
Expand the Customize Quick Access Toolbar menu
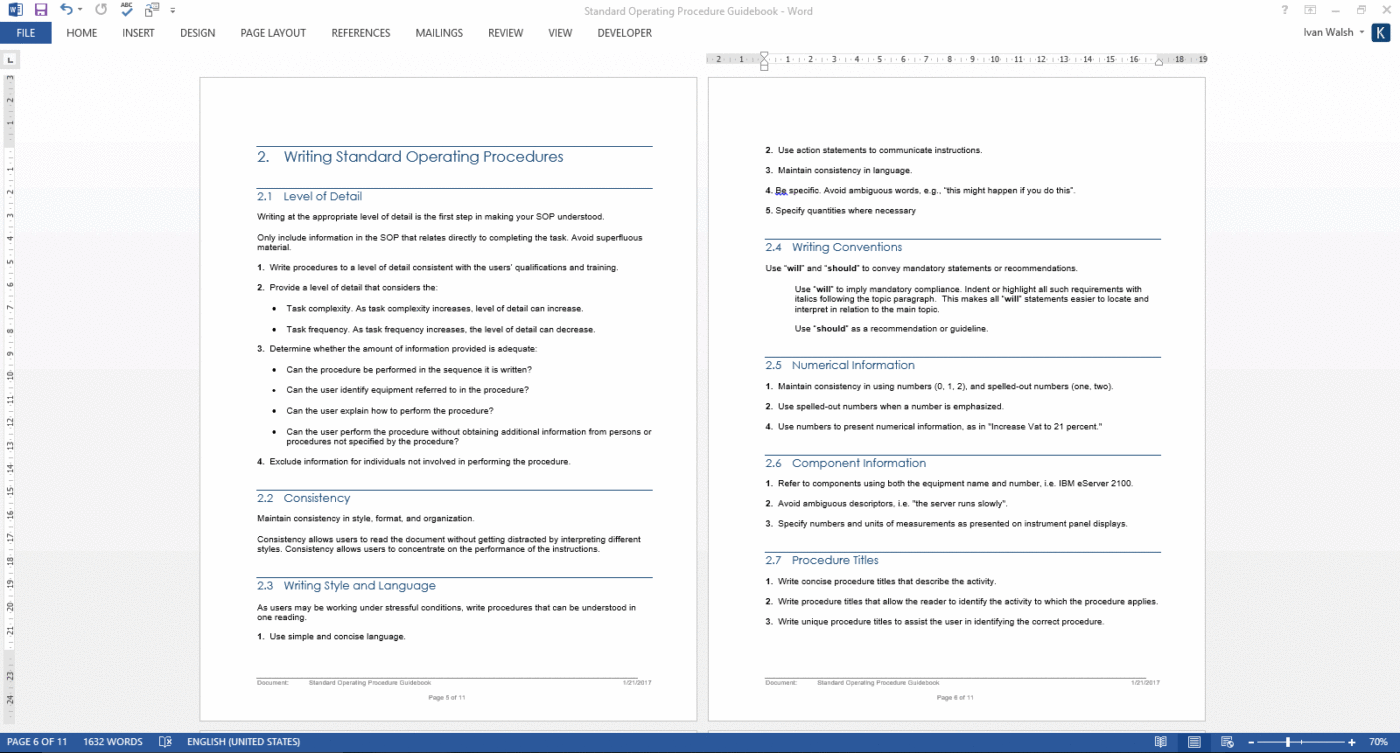pyautogui.click(x=170, y=11)
